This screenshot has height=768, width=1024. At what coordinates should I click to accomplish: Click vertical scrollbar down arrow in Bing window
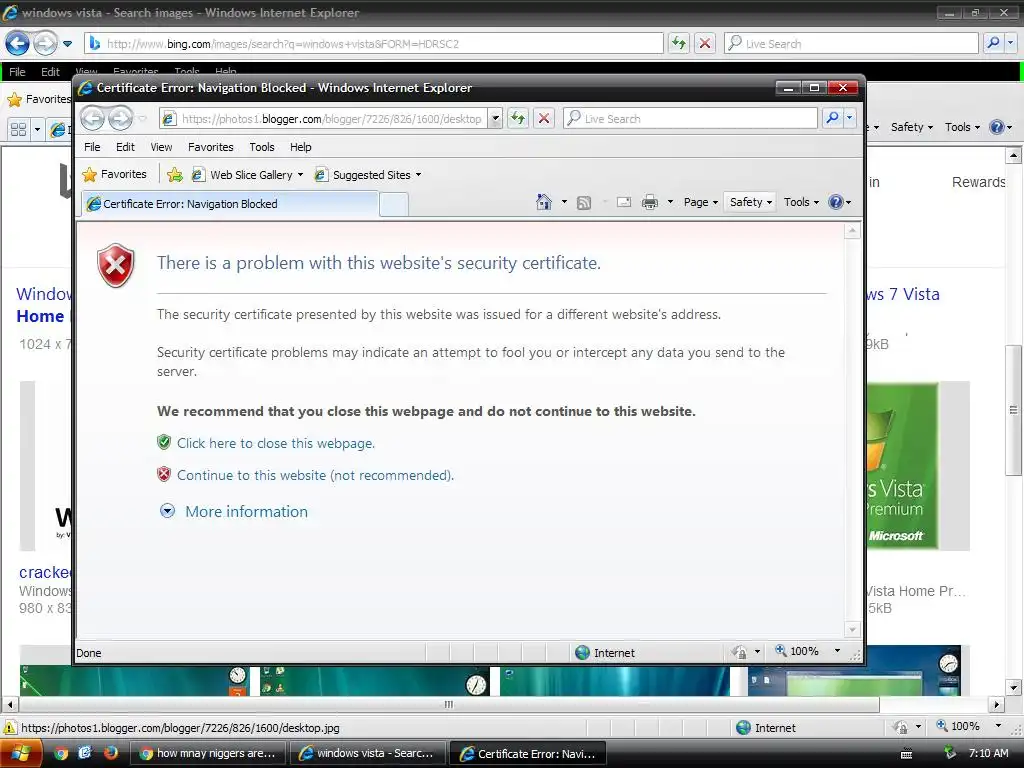pyautogui.click(x=1013, y=687)
